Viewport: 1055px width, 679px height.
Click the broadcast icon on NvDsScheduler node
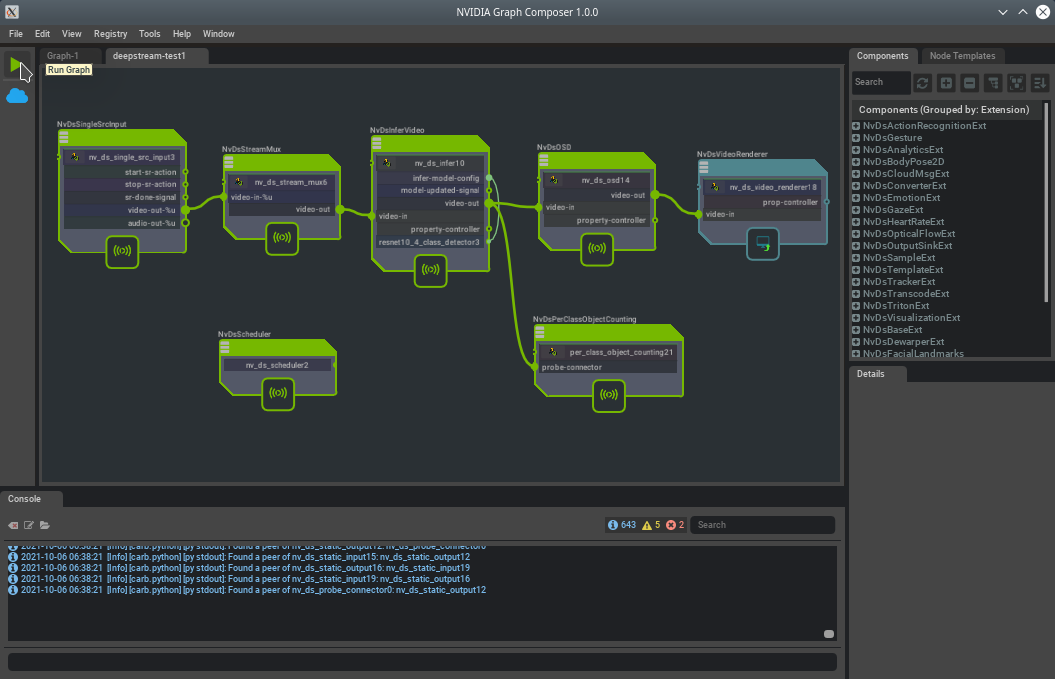pyautogui.click(x=279, y=394)
